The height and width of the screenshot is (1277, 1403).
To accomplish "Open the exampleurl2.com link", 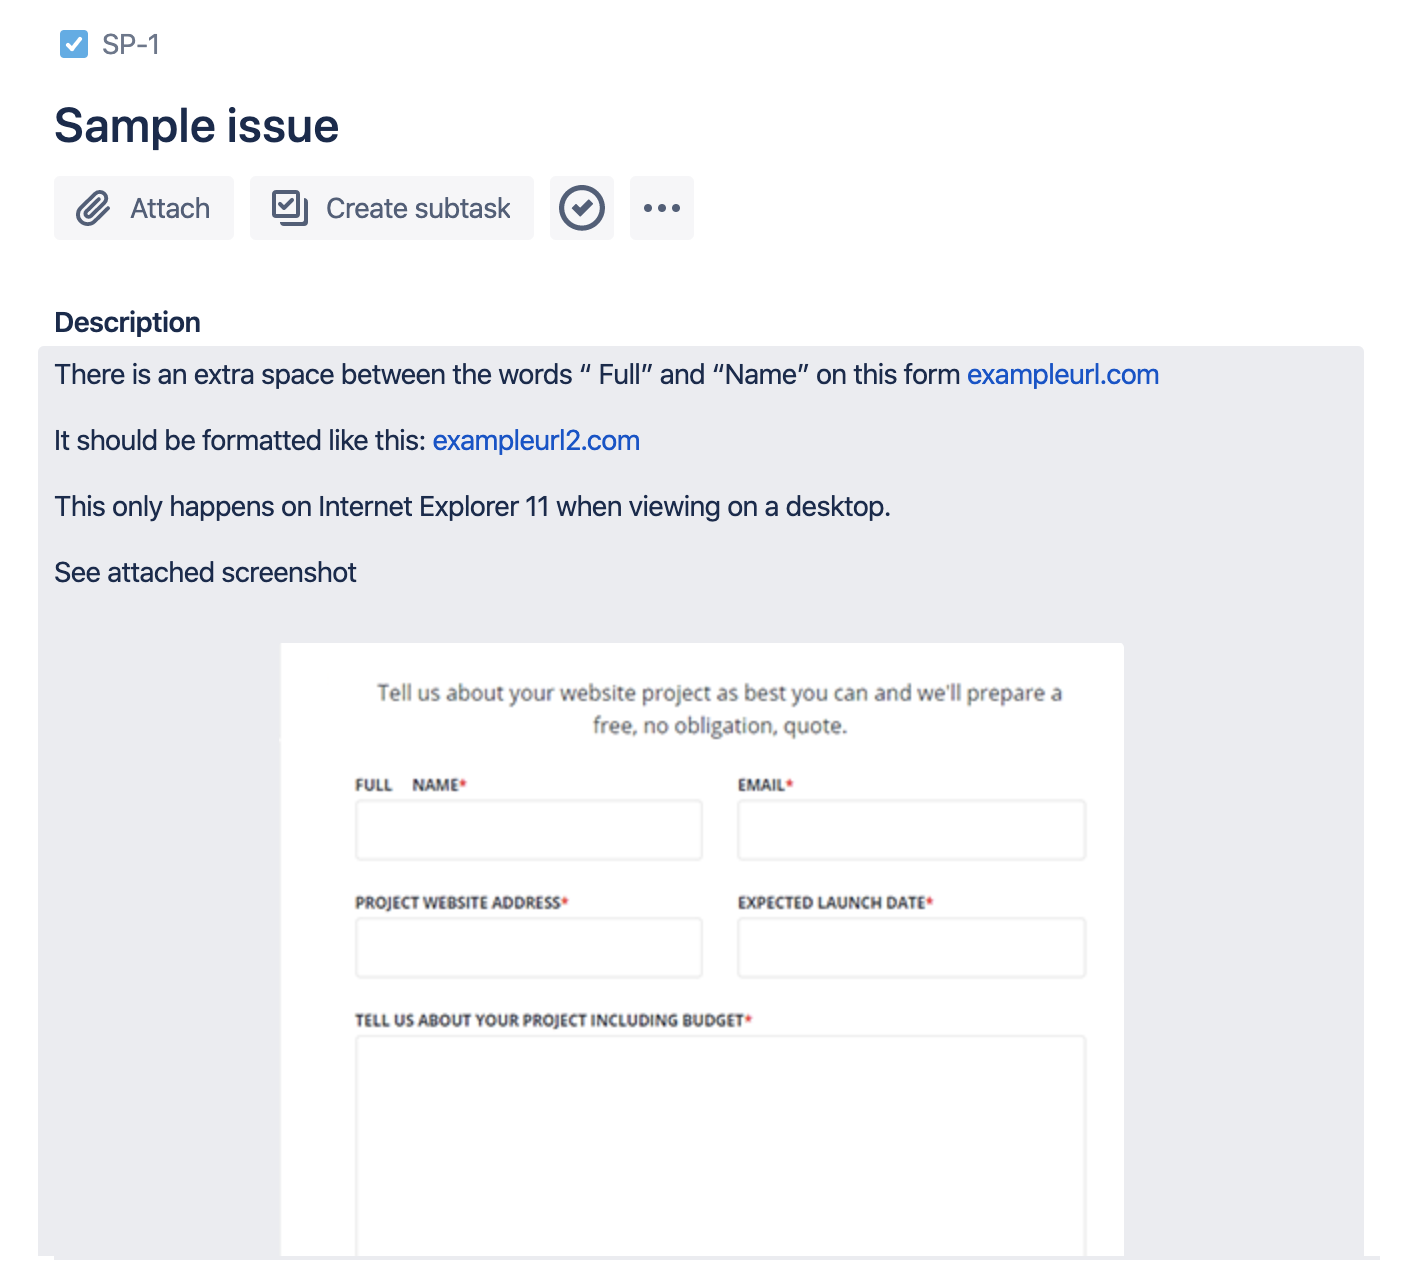I will click(x=536, y=440).
